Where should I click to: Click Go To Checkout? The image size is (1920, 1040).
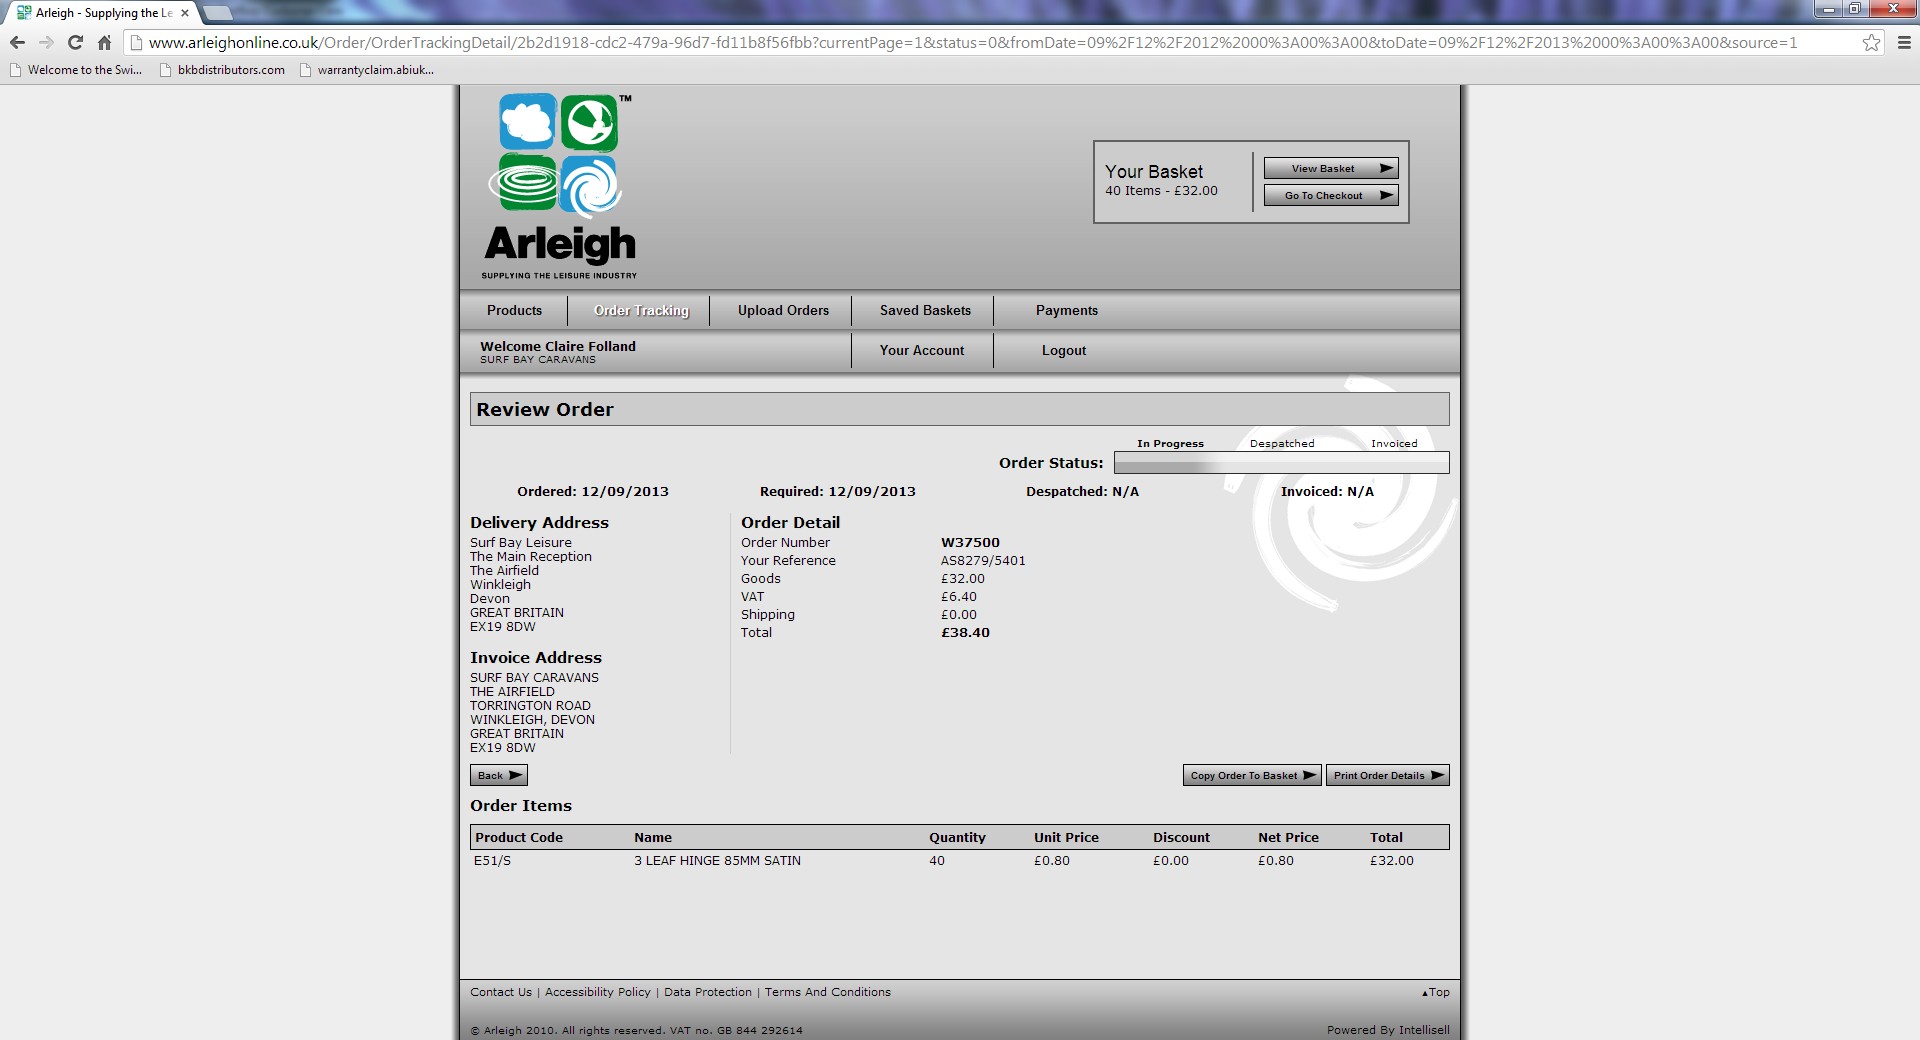click(1330, 196)
